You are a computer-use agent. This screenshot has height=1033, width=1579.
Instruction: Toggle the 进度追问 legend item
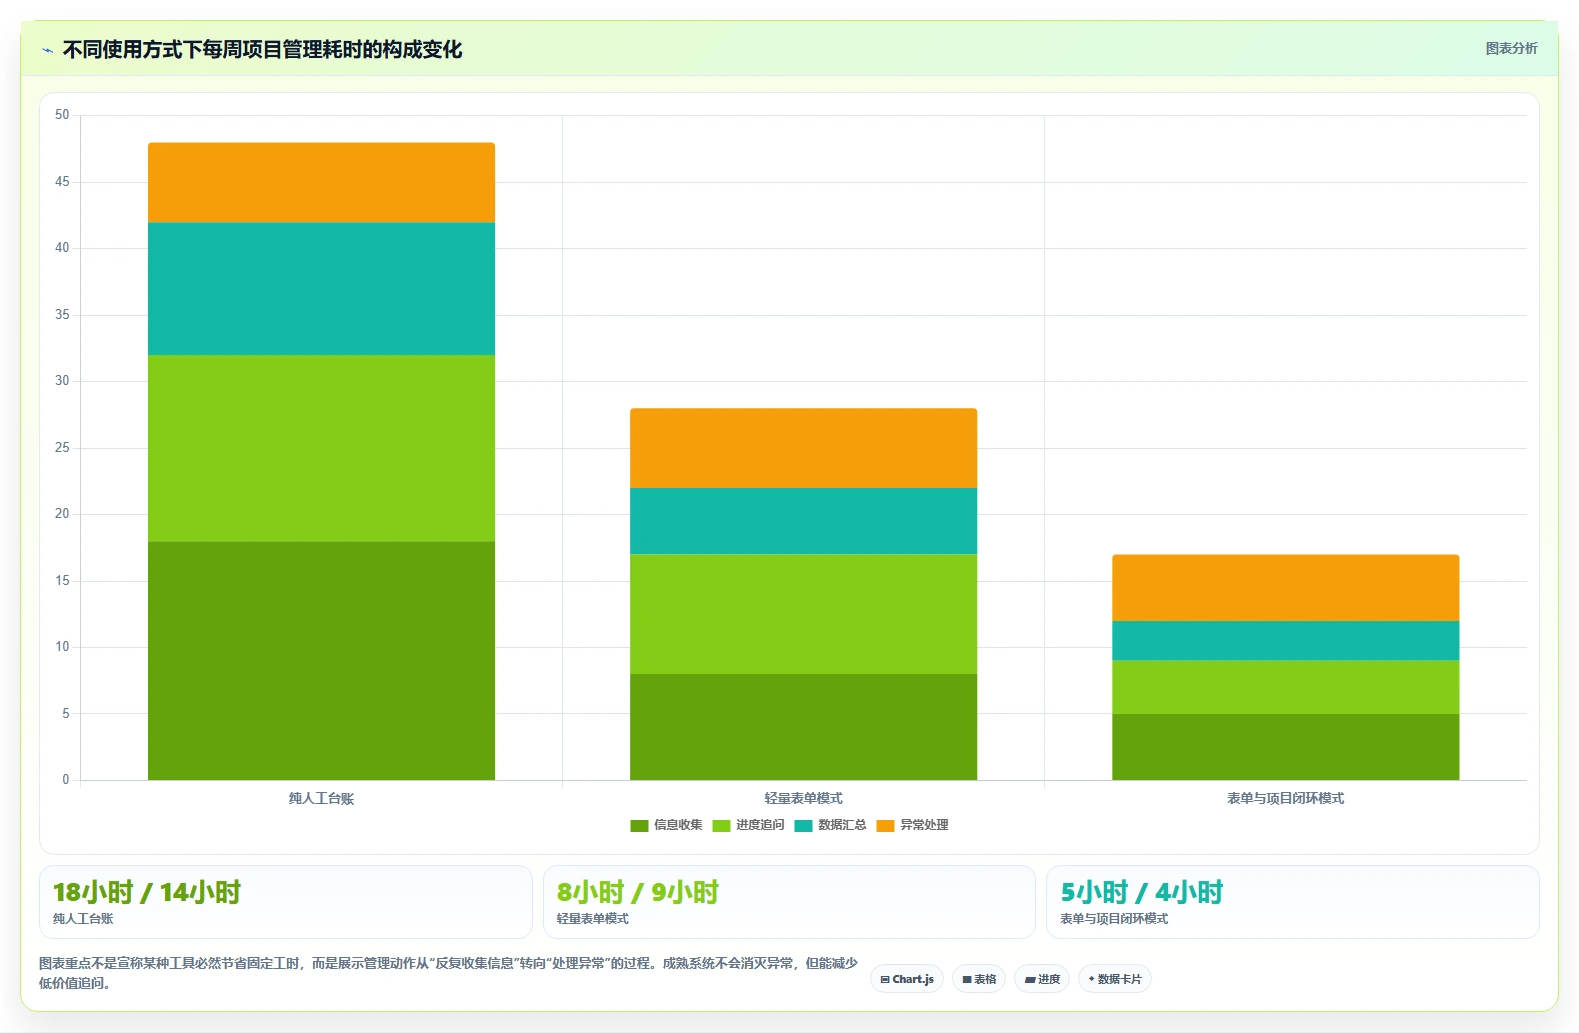pyautogui.click(x=748, y=825)
